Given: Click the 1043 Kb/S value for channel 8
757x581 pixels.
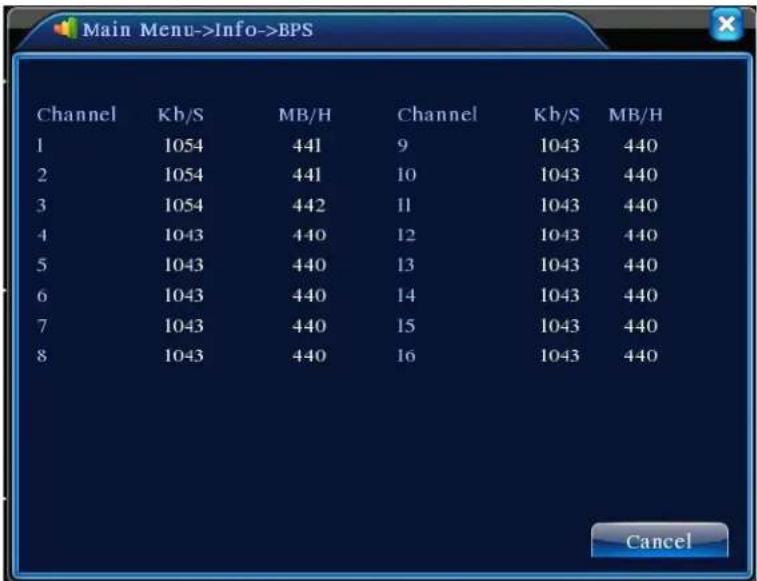Looking at the screenshot, I should [183, 356].
